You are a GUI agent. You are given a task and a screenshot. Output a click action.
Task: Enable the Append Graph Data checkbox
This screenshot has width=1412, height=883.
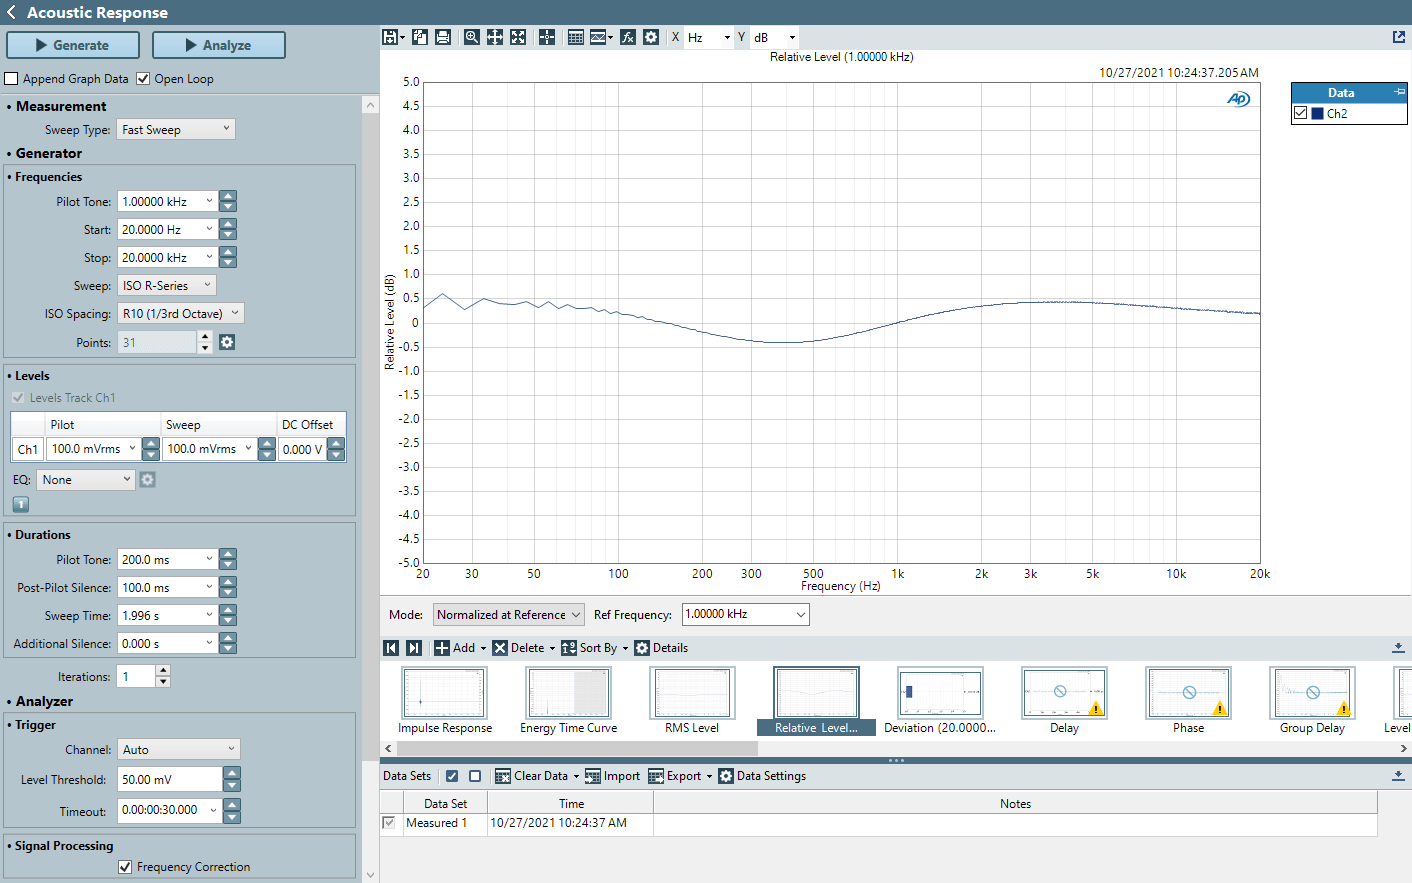coord(12,78)
